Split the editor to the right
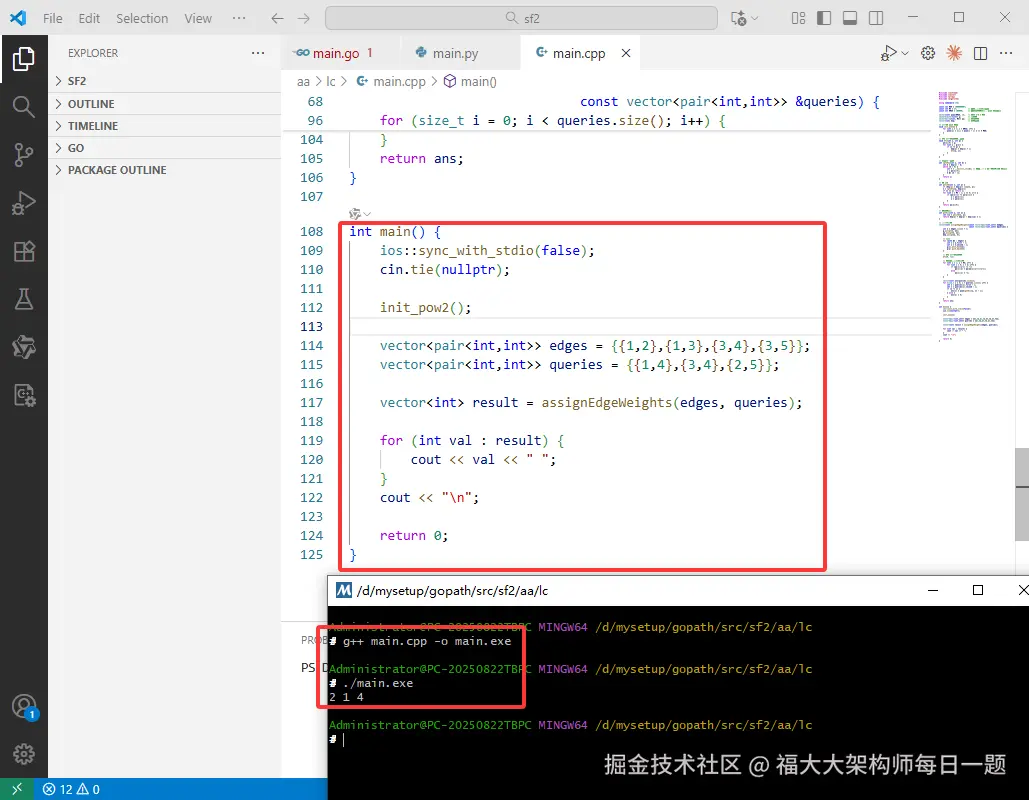 click(x=980, y=53)
